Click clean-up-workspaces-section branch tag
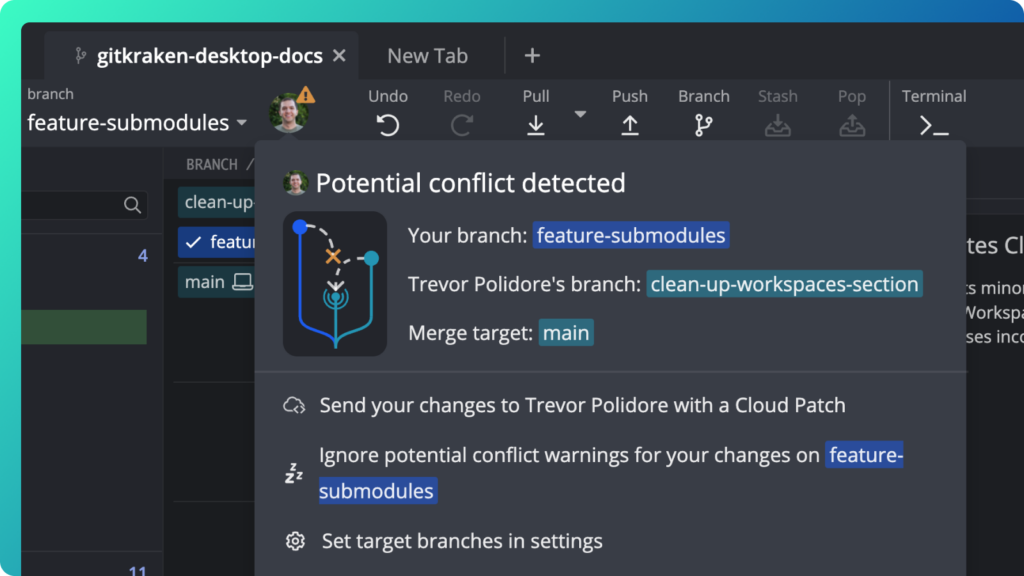Viewport: 1024px width, 576px height. click(784, 284)
